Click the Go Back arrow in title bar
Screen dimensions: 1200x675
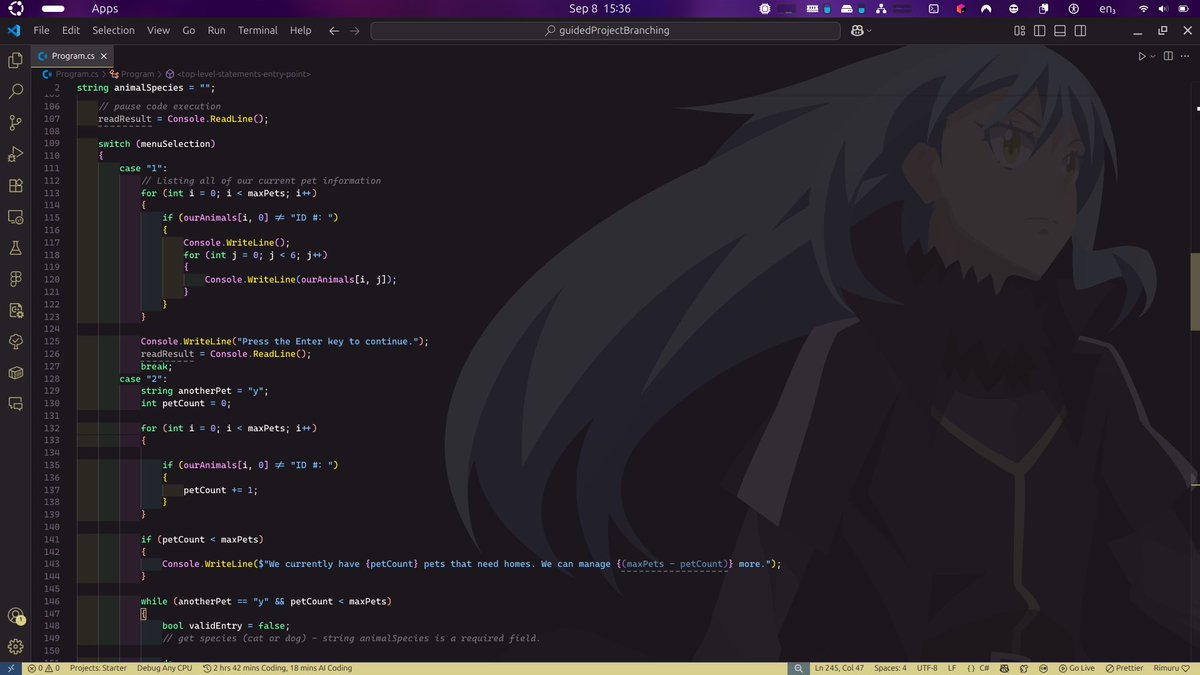tap(334, 30)
